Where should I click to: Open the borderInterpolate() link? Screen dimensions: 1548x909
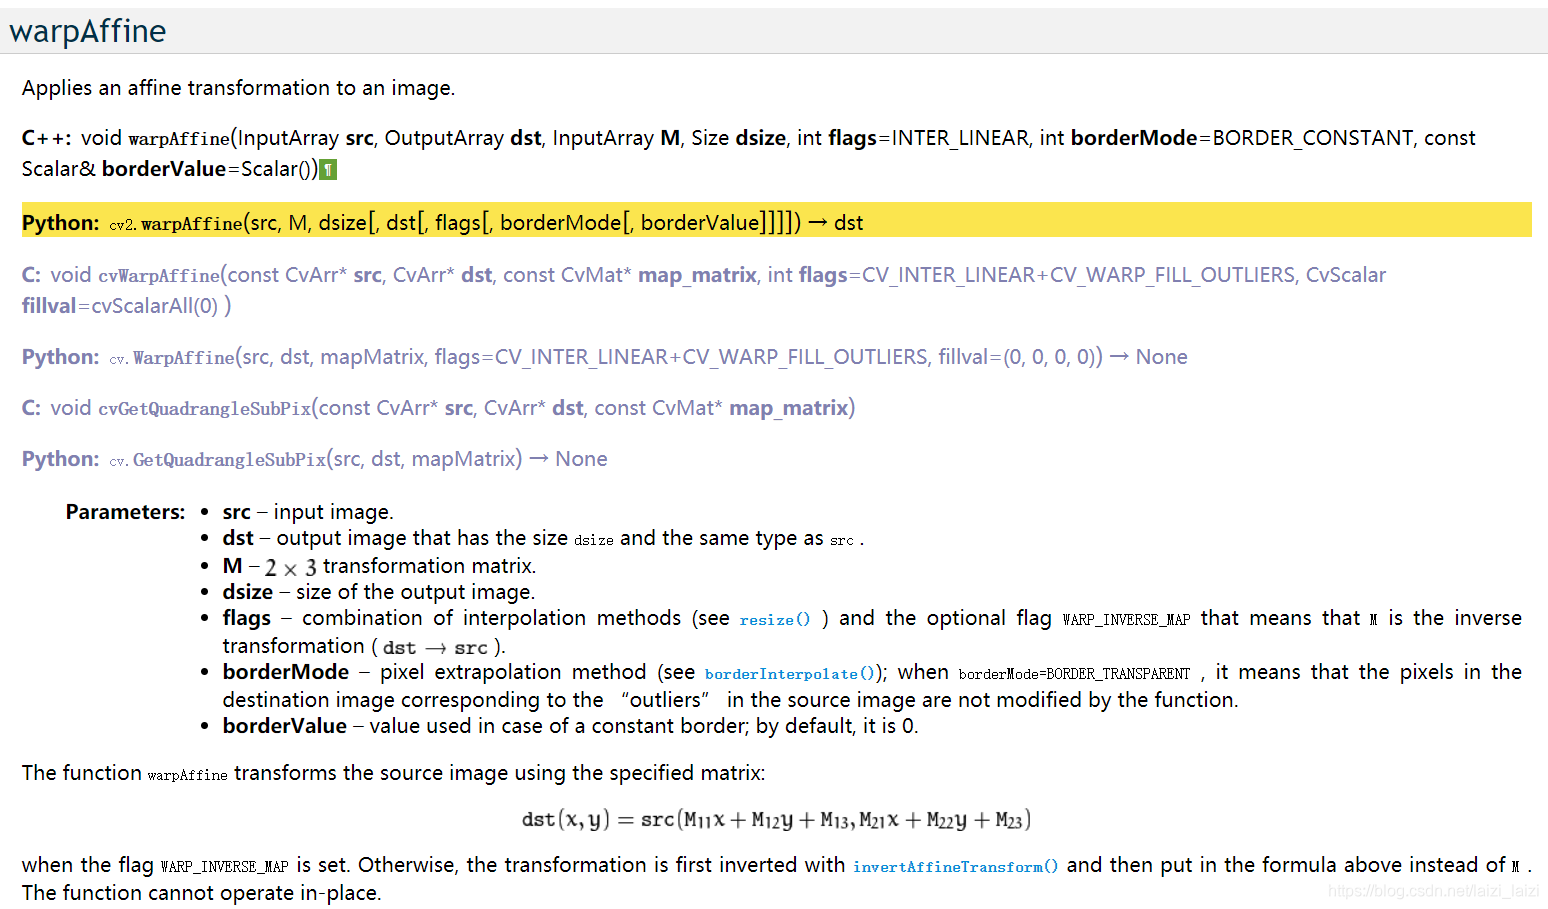click(x=790, y=674)
